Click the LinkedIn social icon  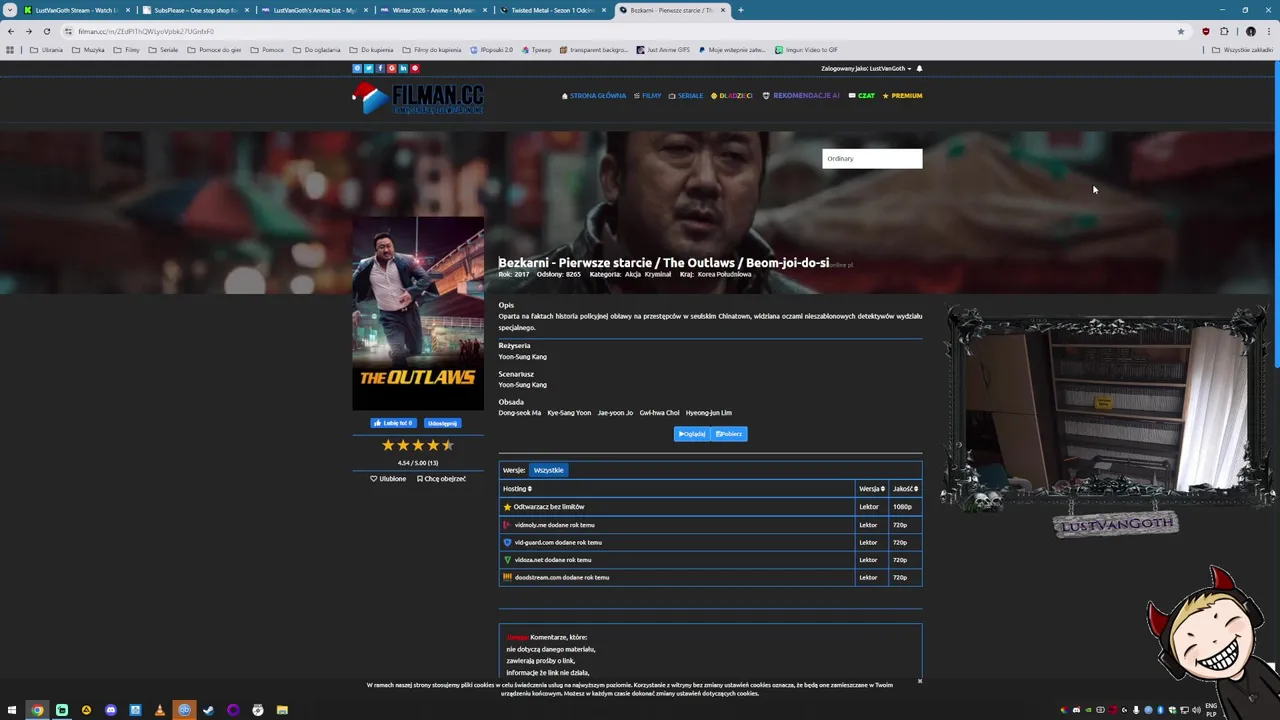click(403, 68)
